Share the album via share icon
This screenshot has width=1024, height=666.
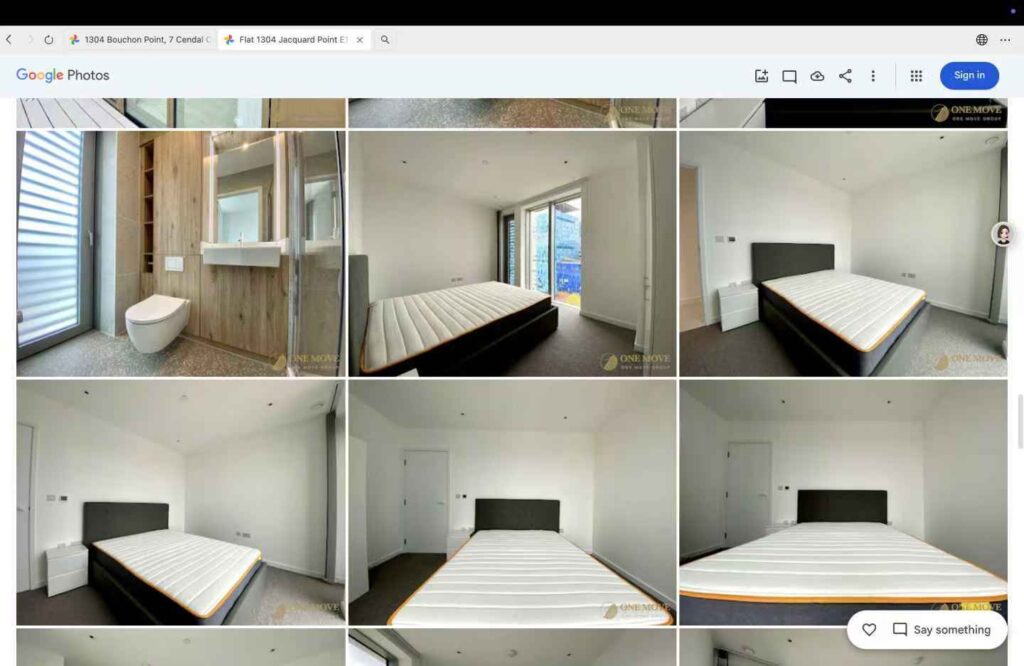pyautogui.click(x=845, y=76)
